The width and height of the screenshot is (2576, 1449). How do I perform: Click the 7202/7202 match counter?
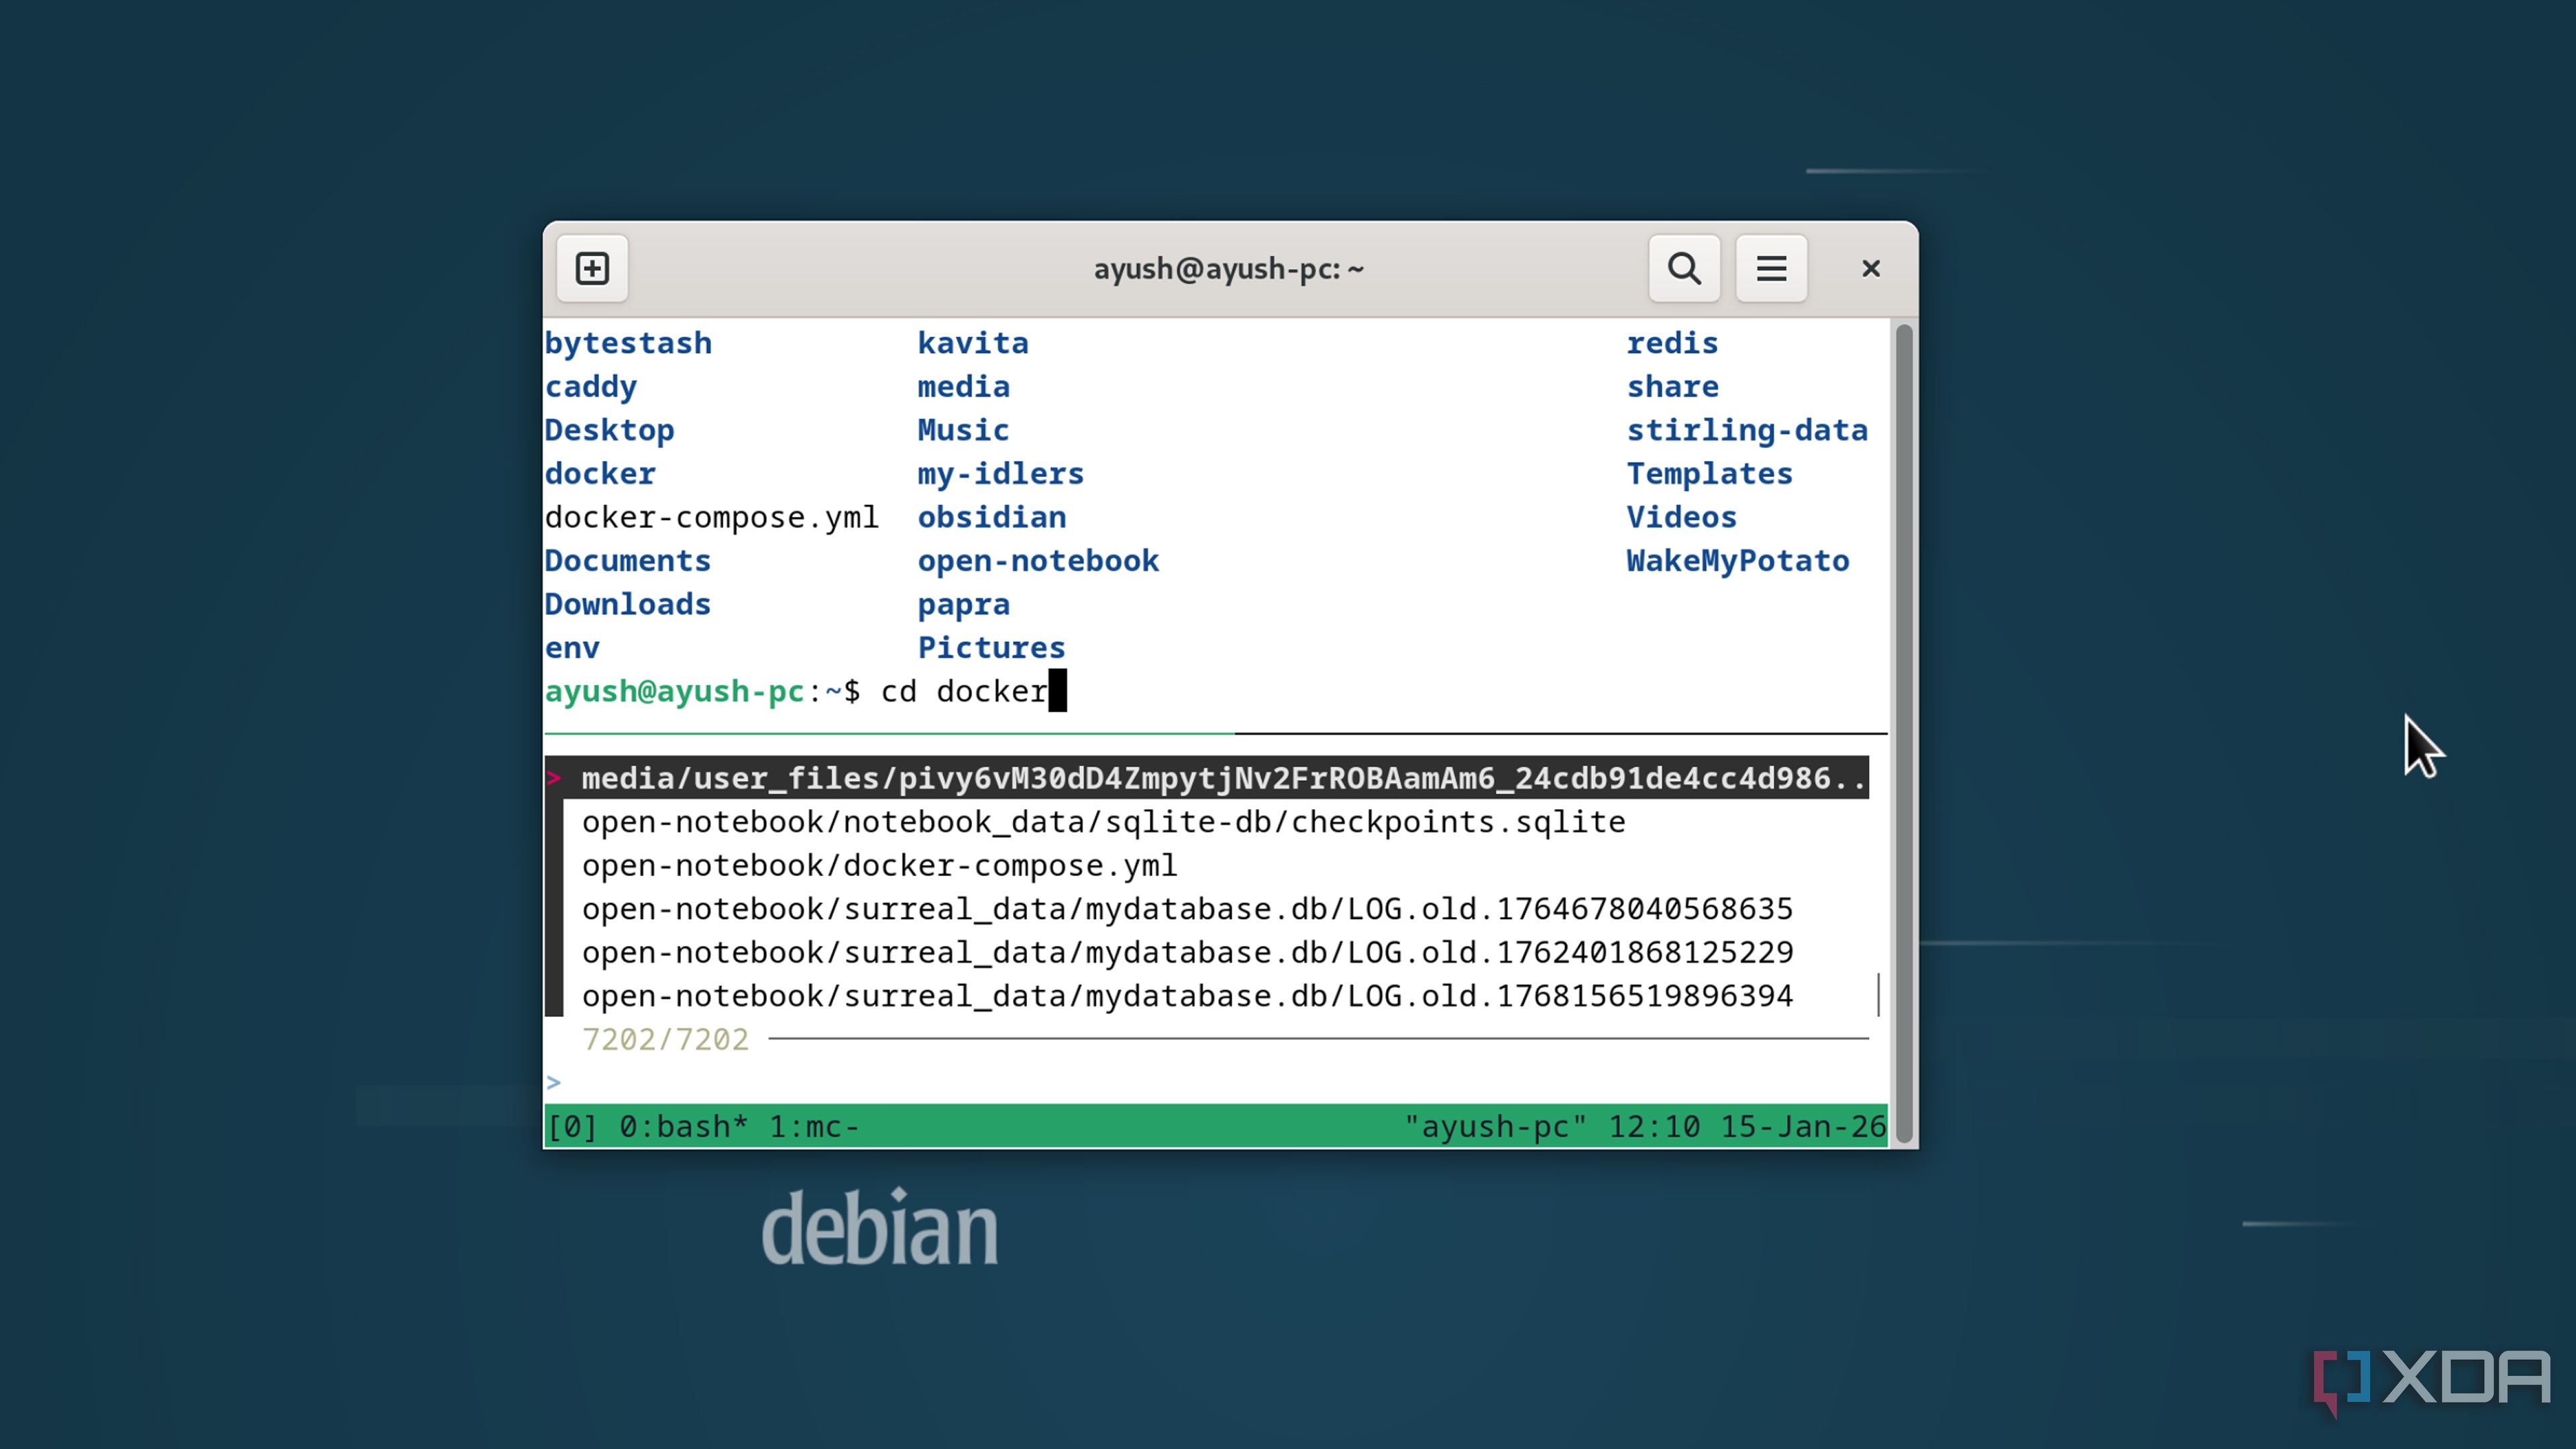tap(665, 1039)
